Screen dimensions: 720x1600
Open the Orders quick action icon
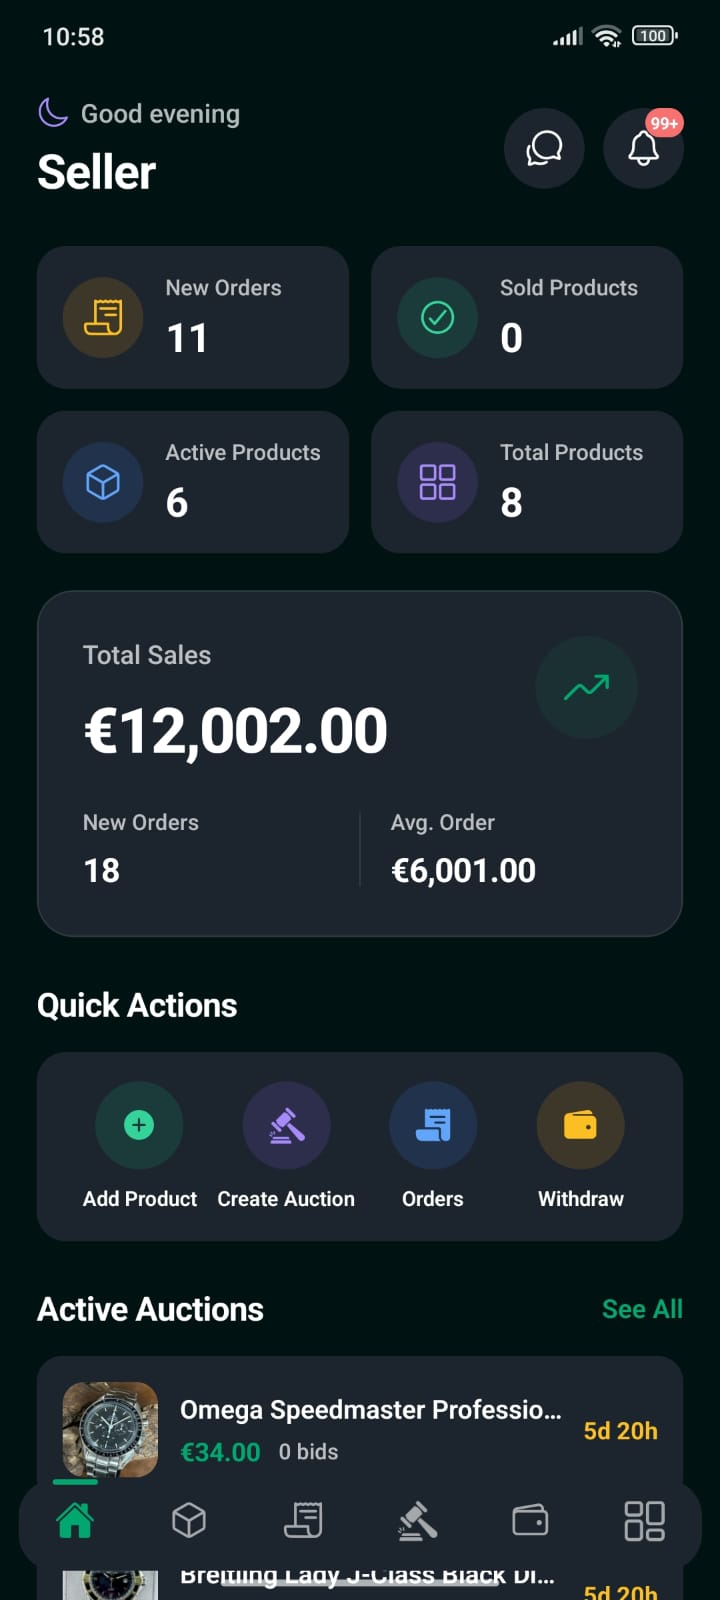(x=433, y=1125)
